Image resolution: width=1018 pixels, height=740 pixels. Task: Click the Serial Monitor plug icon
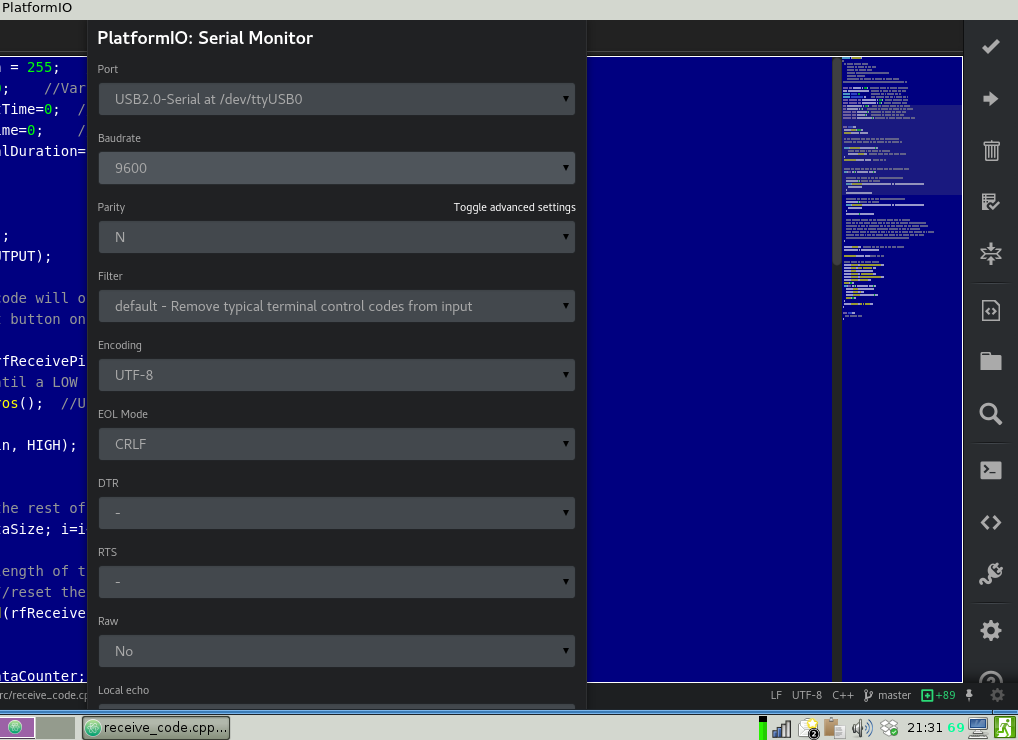tap(991, 574)
